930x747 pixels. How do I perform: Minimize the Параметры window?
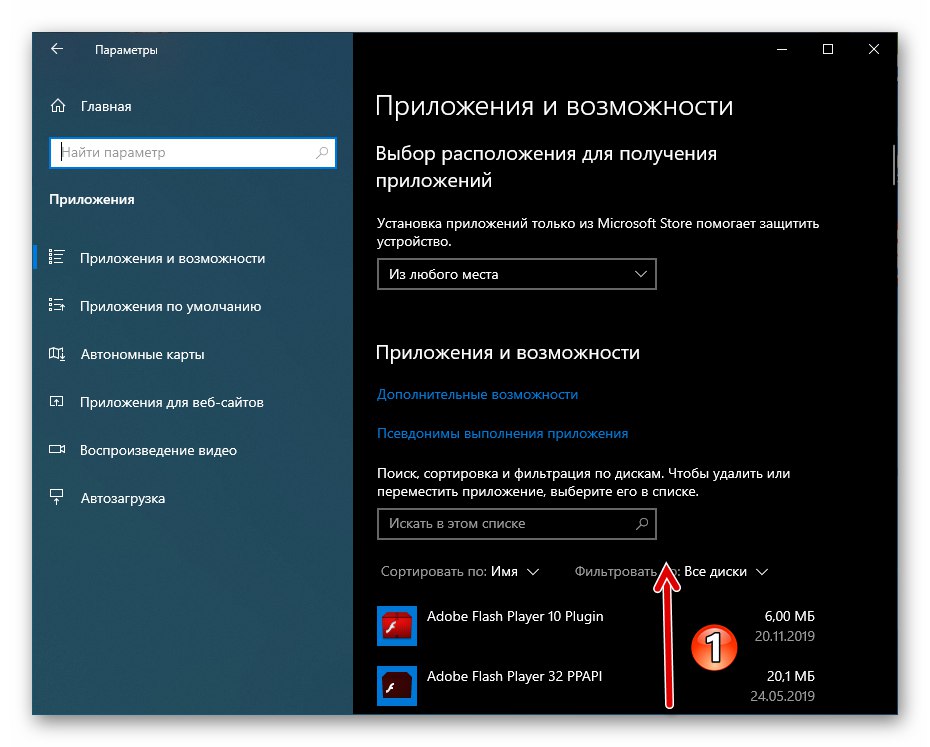coord(782,49)
